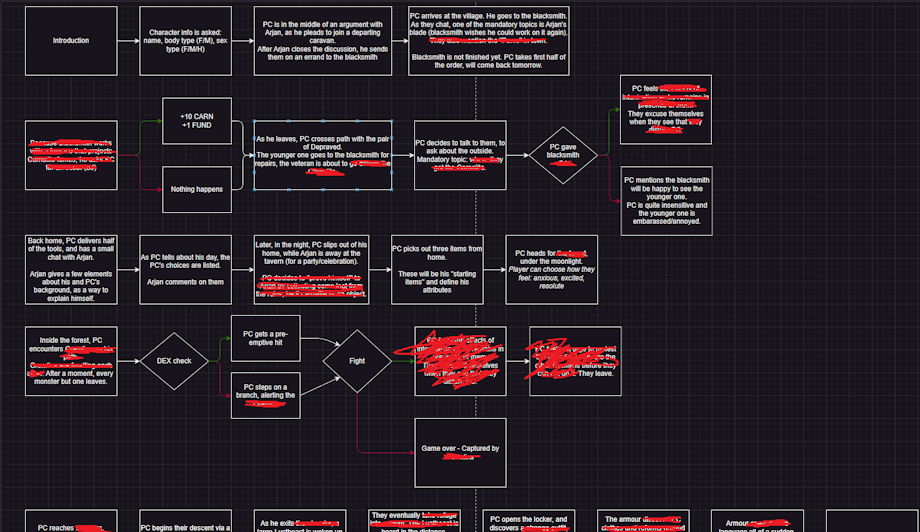Click the 'PC mentions the blacksmith' box
Viewport: 920px width, 532px height.
(666, 201)
